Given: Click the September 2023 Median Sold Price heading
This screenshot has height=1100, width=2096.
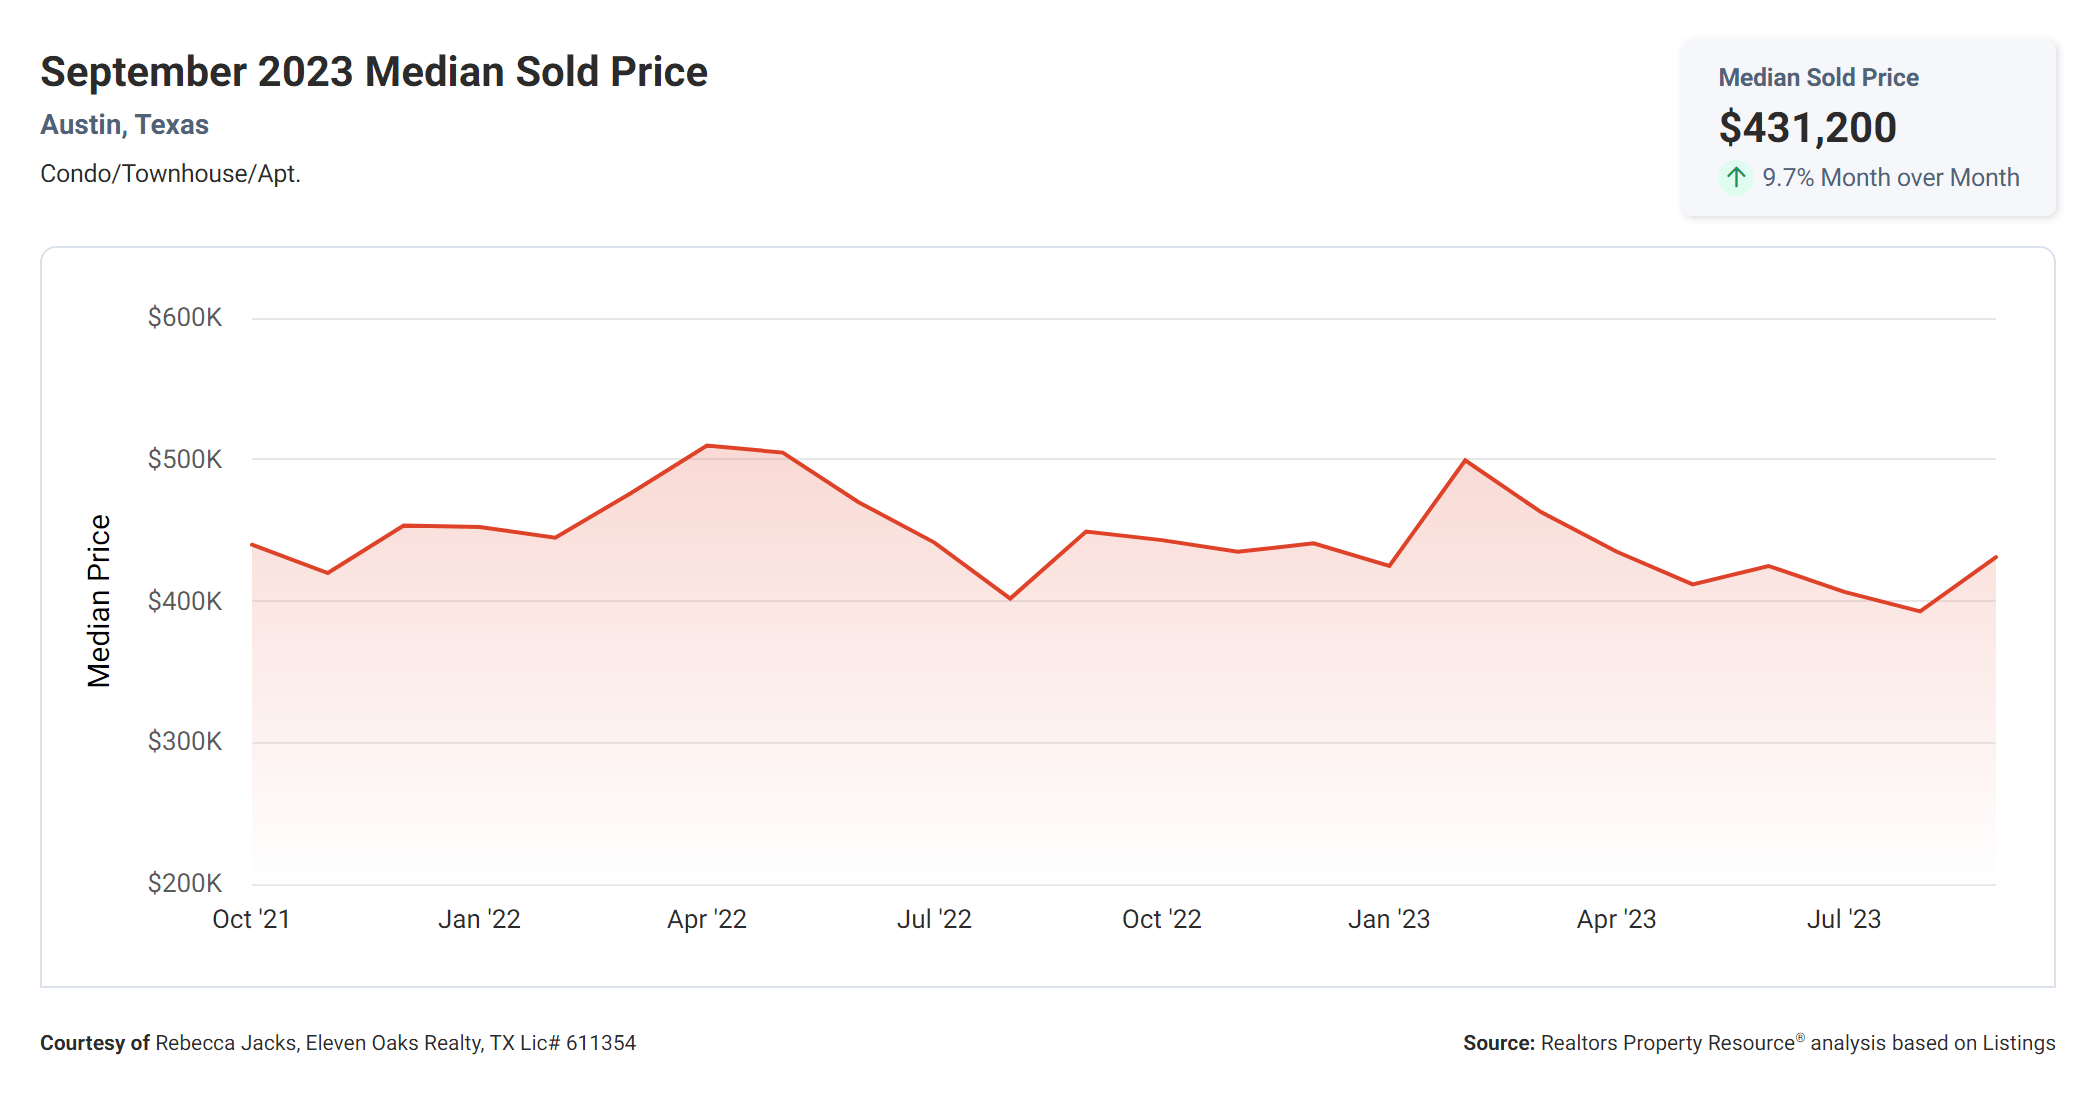Looking at the screenshot, I should (374, 72).
